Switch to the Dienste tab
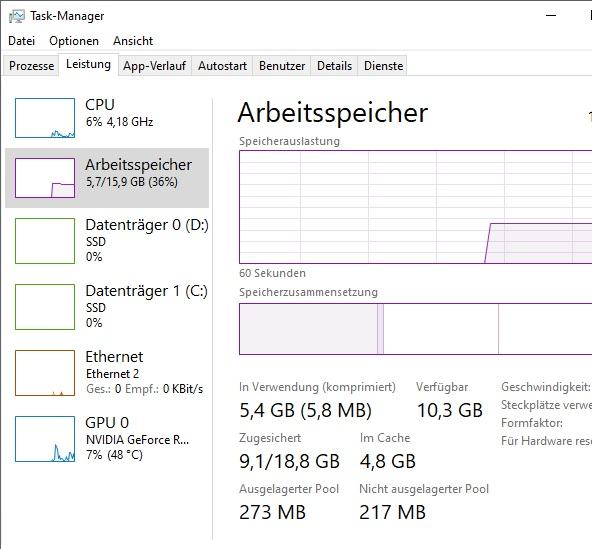The height and width of the screenshot is (549, 592). pyautogui.click(x=383, y=66)
